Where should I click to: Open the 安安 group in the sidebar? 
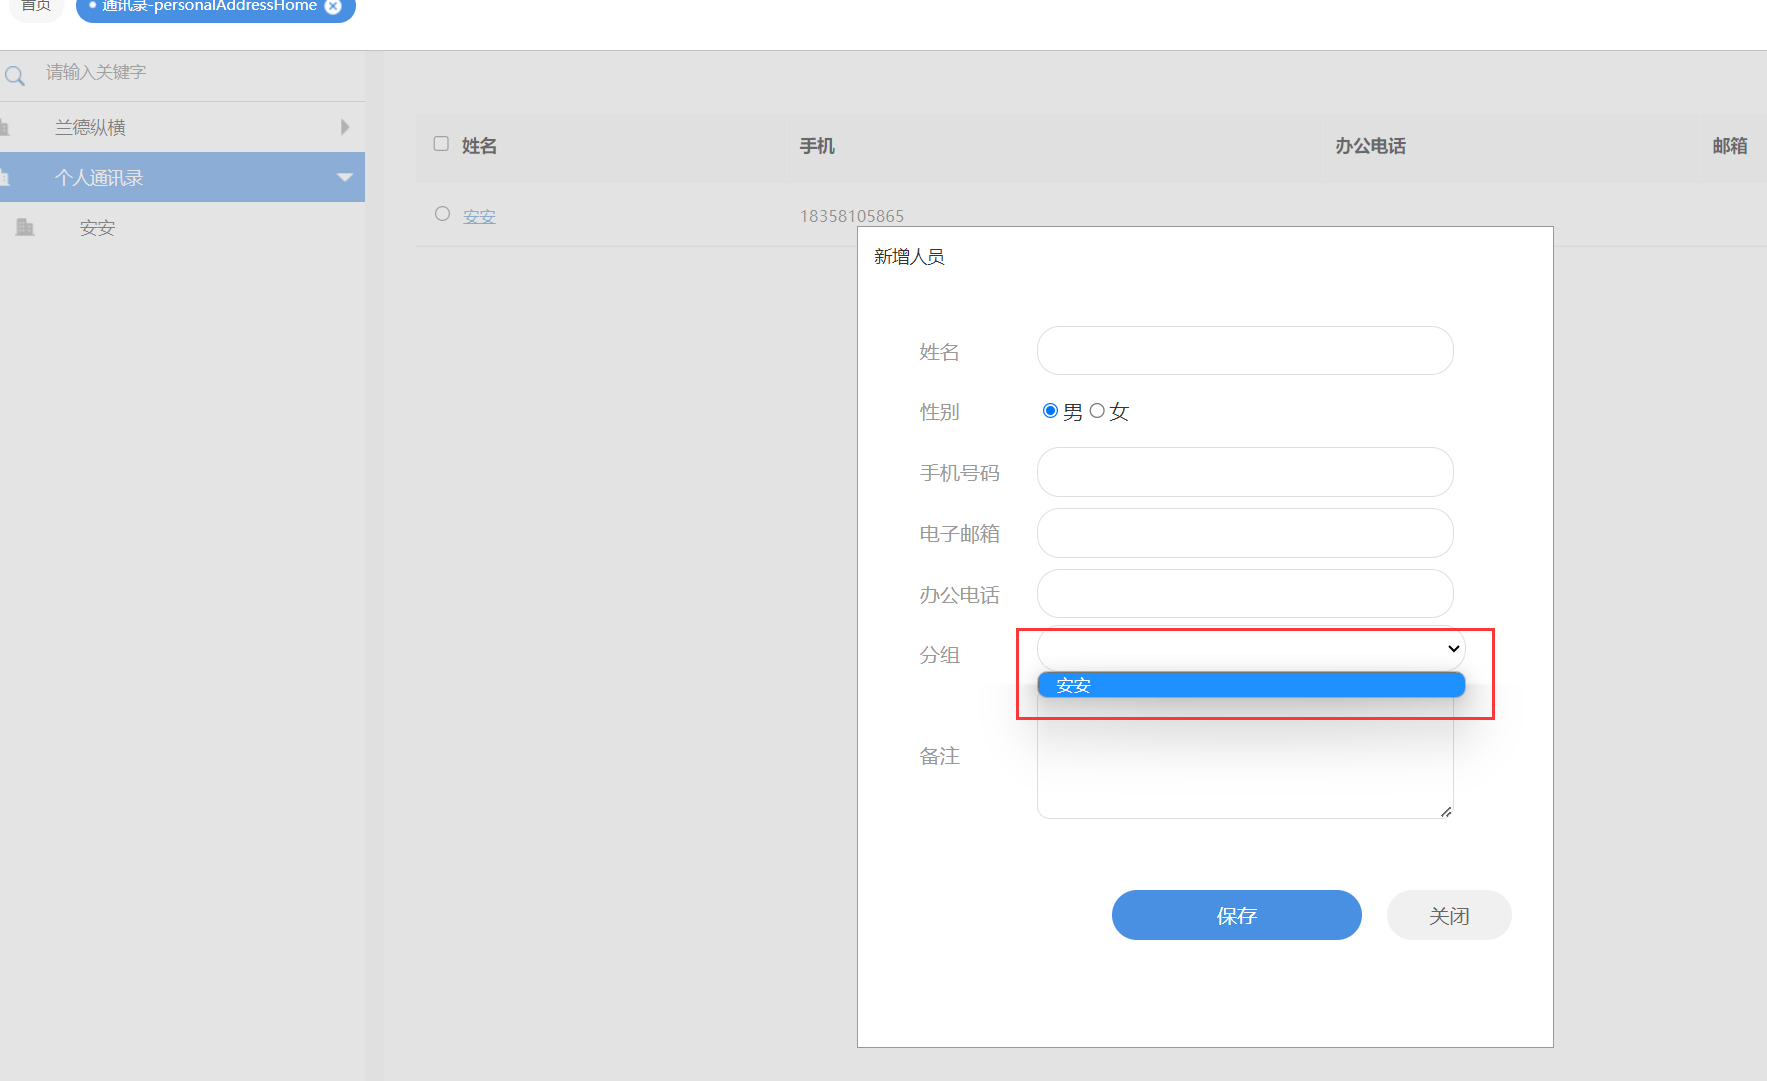click(x=97, y=228)
